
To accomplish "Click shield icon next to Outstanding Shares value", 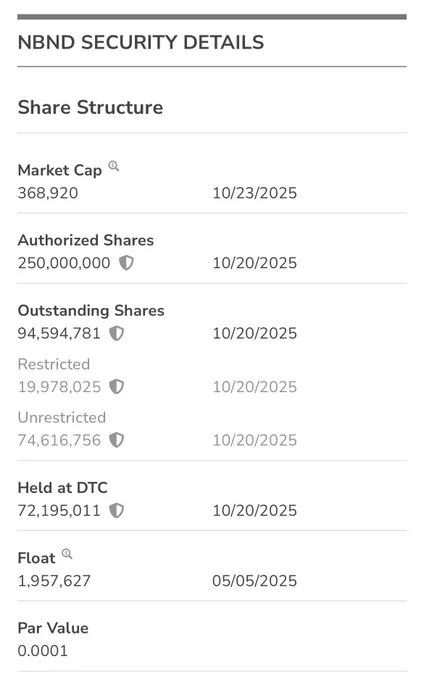I will (x=116, y=333).
